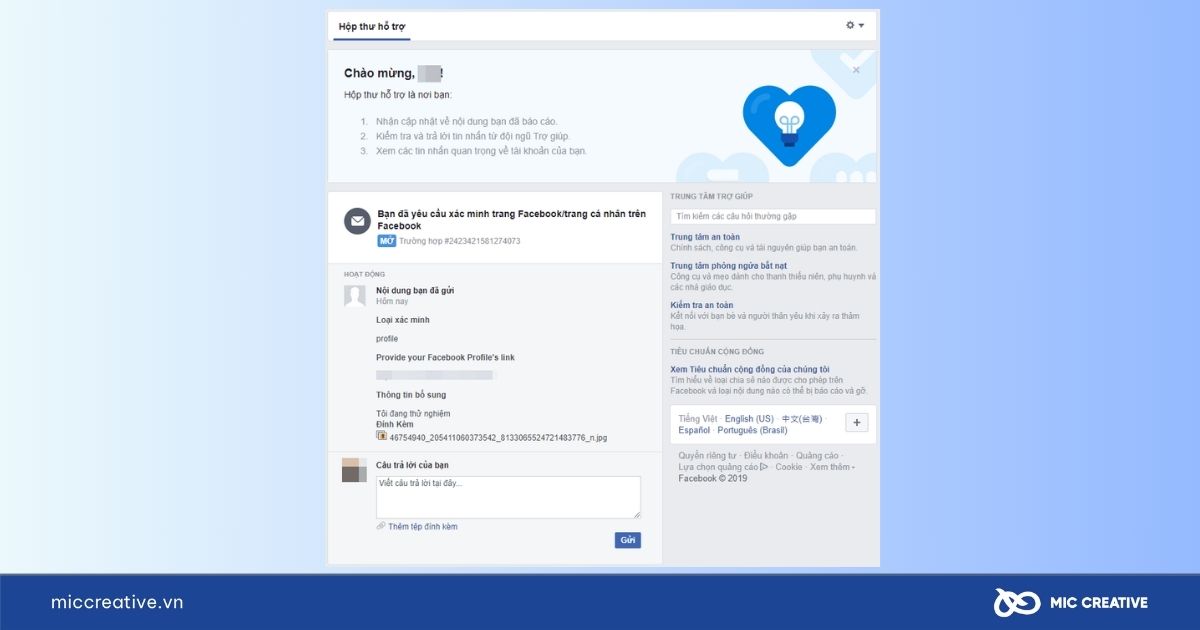
Task: Click the MIC Creative logo
Action: 1070,602
